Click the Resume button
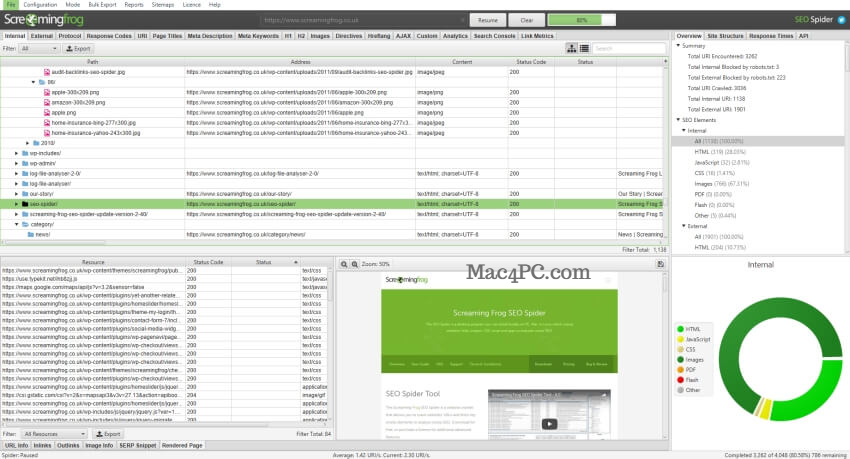The width and height of the screenshot is (850, 459). pyautogui.click(x=488, y=20)
